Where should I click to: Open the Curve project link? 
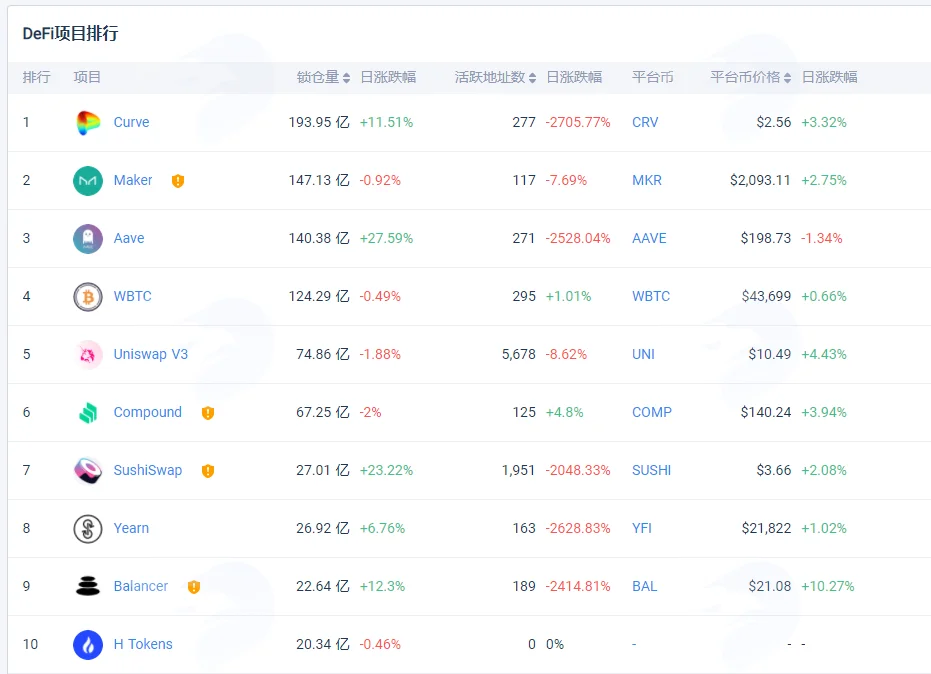(x=131, y=122)
